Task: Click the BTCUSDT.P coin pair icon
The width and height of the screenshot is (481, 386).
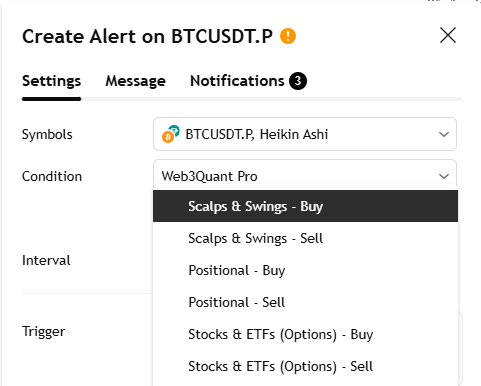Action: (170, 134)
